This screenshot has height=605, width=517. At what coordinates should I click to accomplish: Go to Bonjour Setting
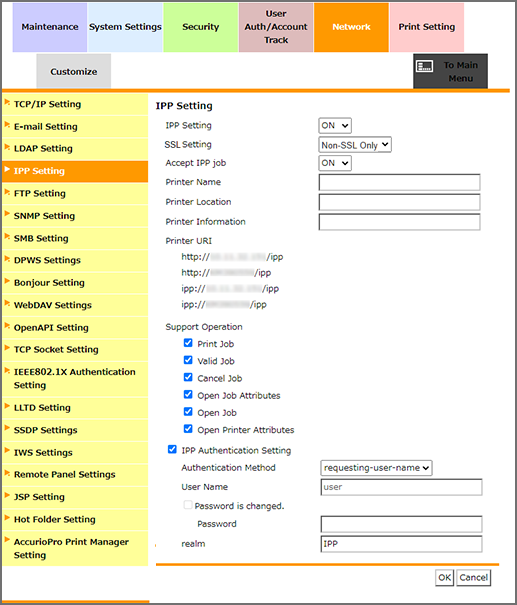point(75,283)
